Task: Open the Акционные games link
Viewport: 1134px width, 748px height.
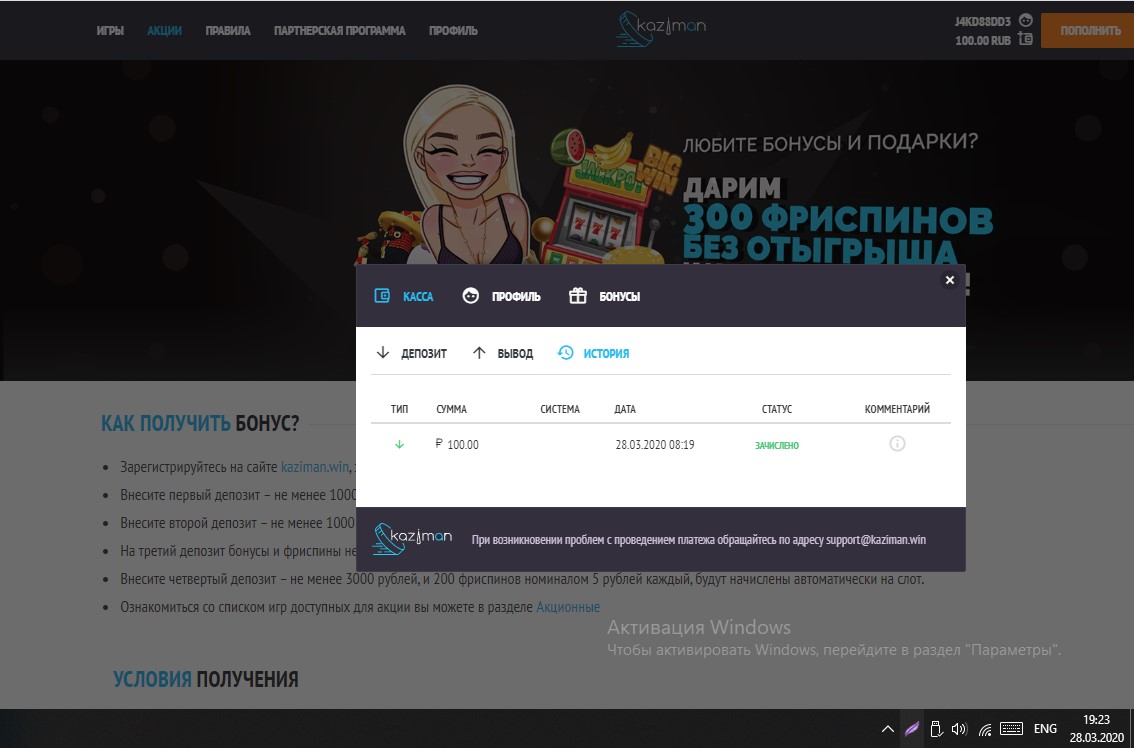Action: pos(568,607)
